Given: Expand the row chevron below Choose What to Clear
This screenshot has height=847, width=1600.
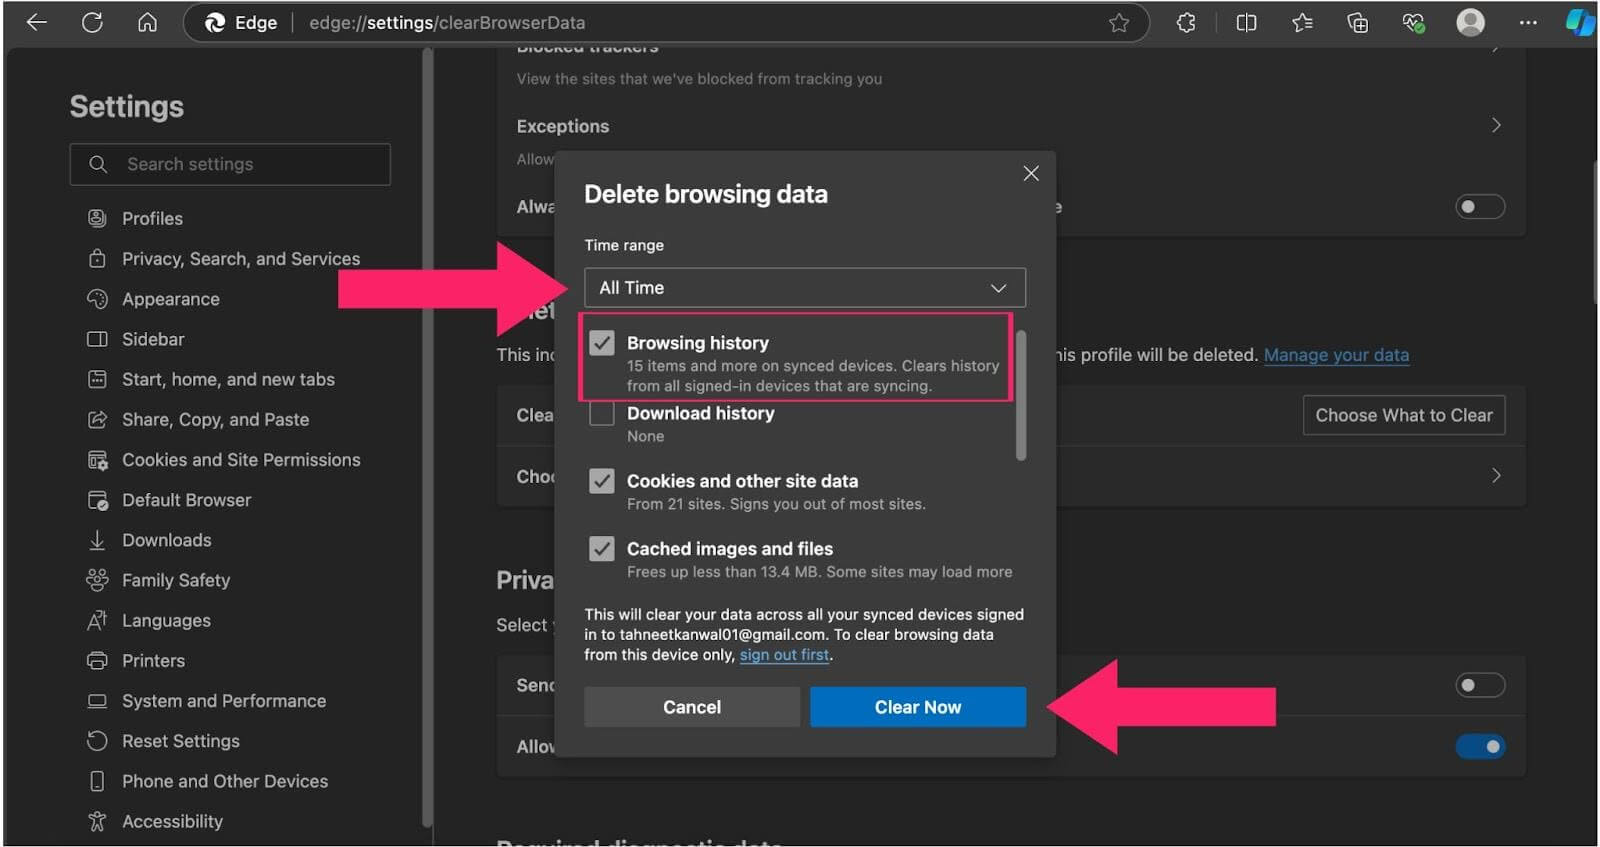Looking at the screenshot, I should 1496,475.
